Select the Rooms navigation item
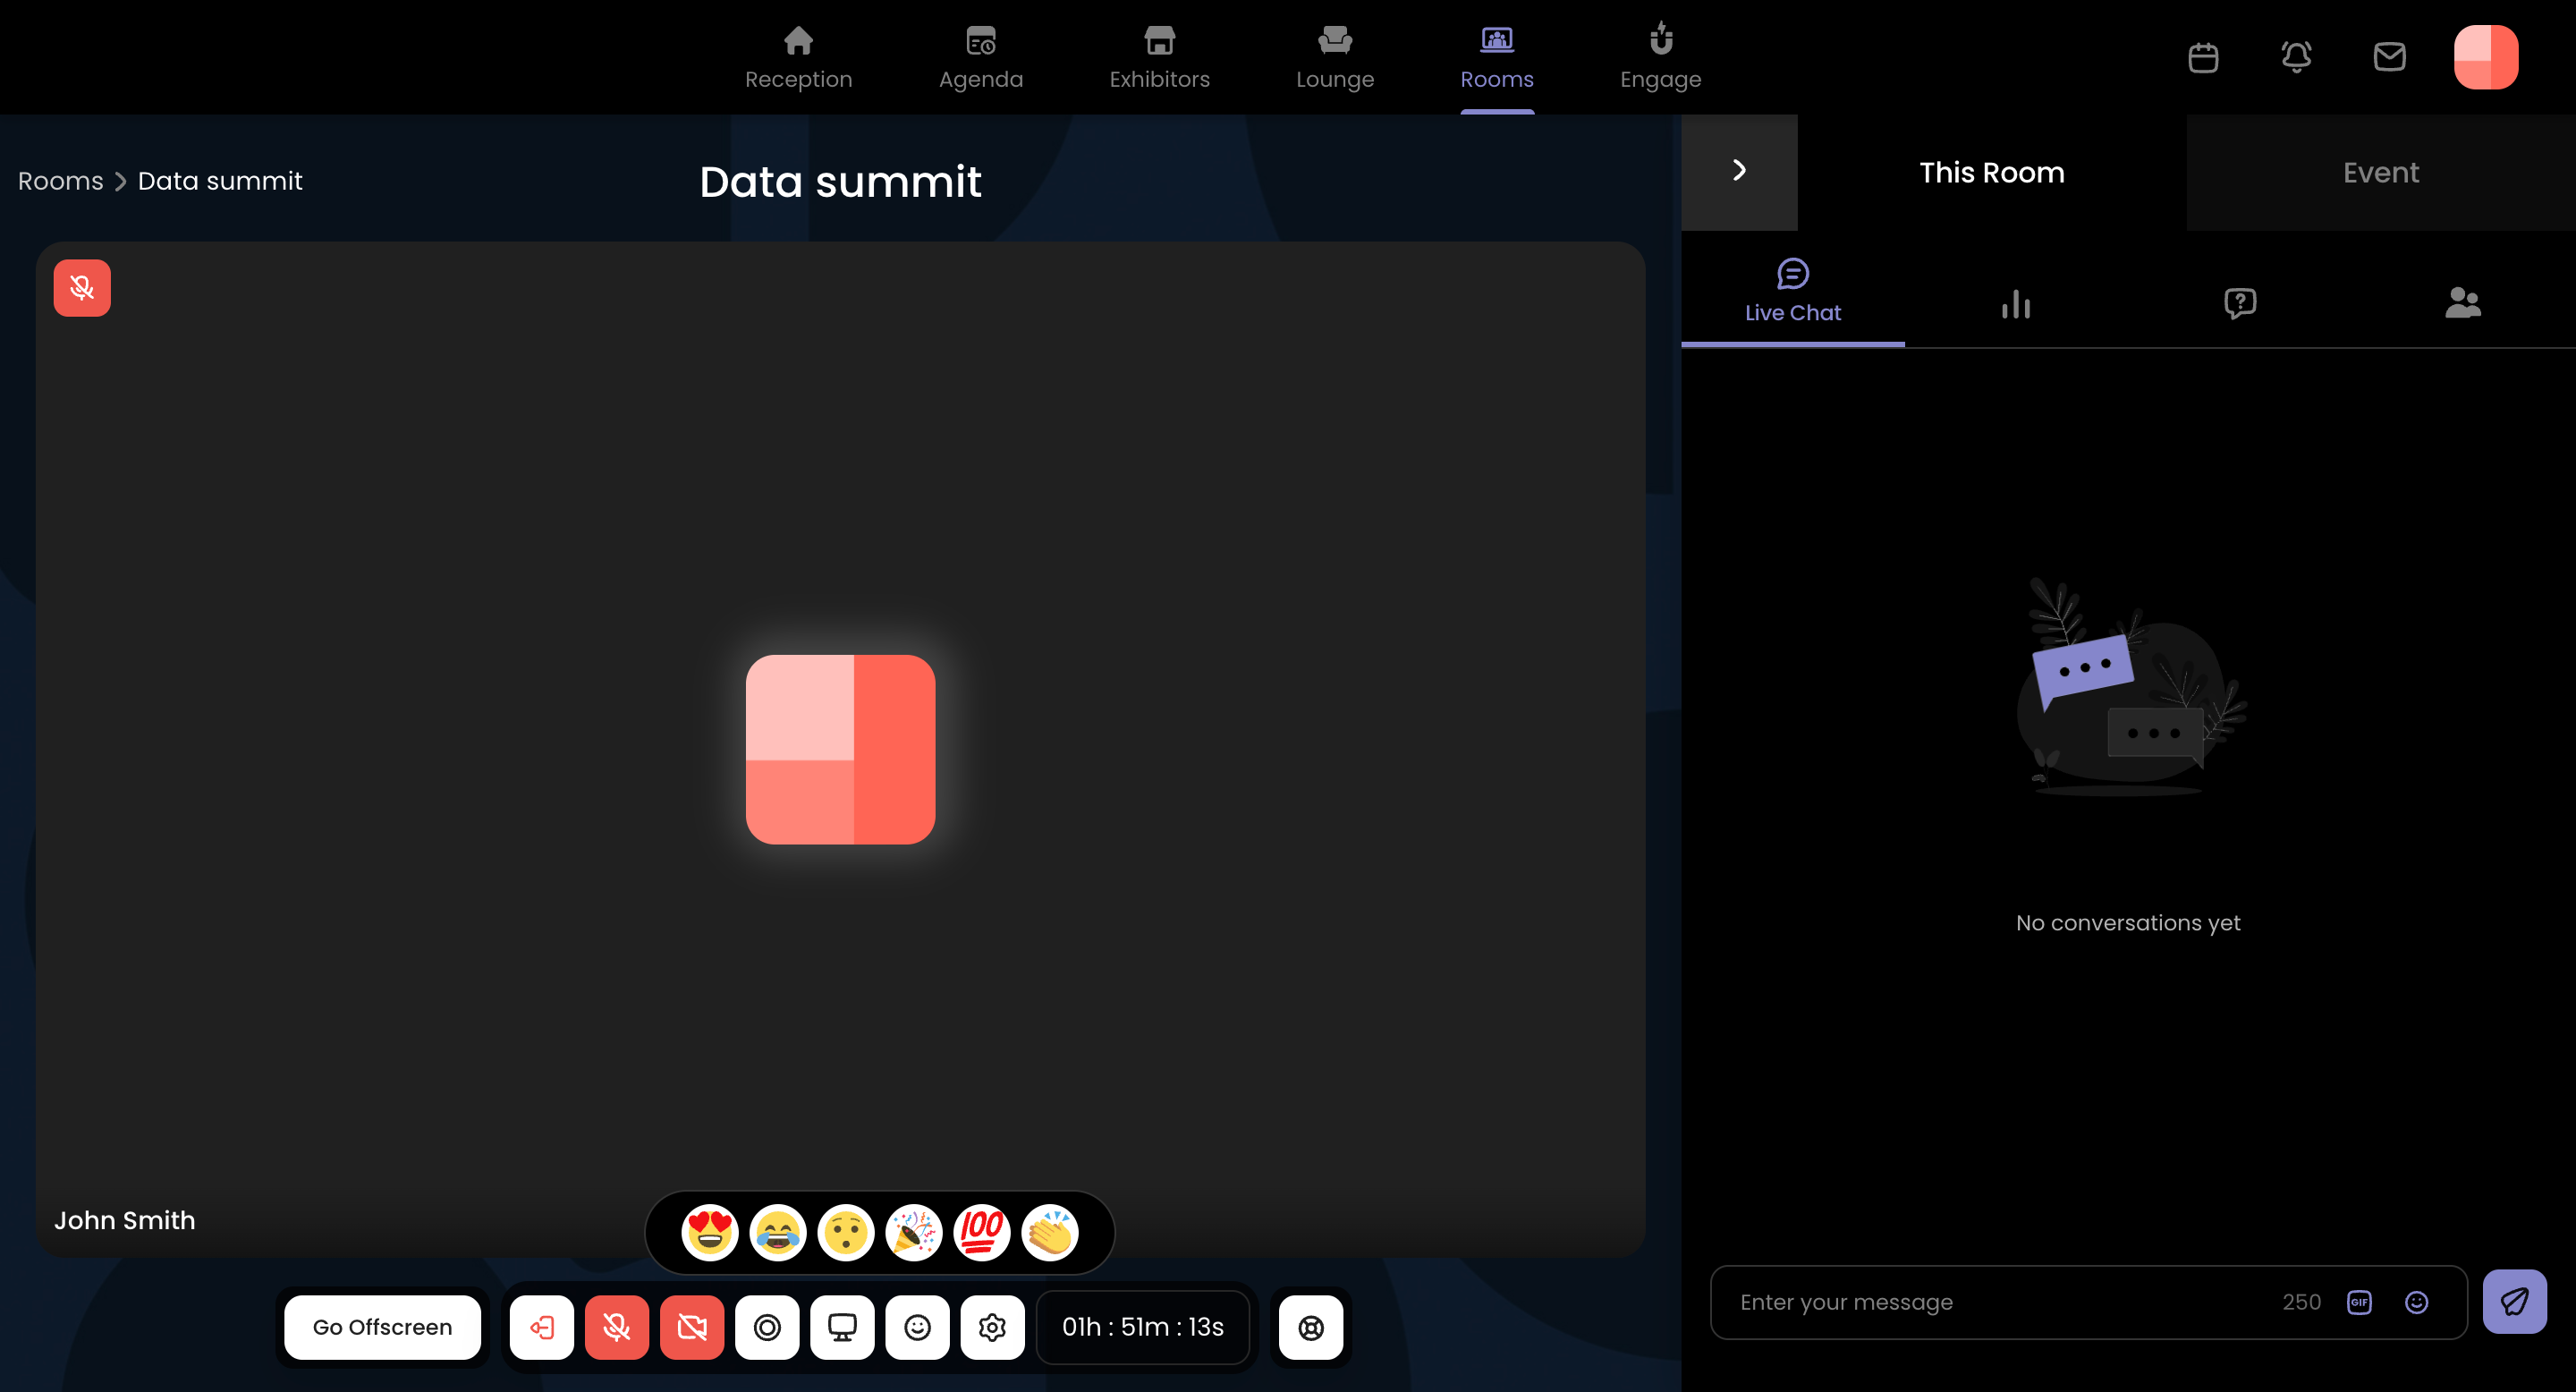The width and height of the screenshot is (2576, 1392). [x=1496, y=58]
